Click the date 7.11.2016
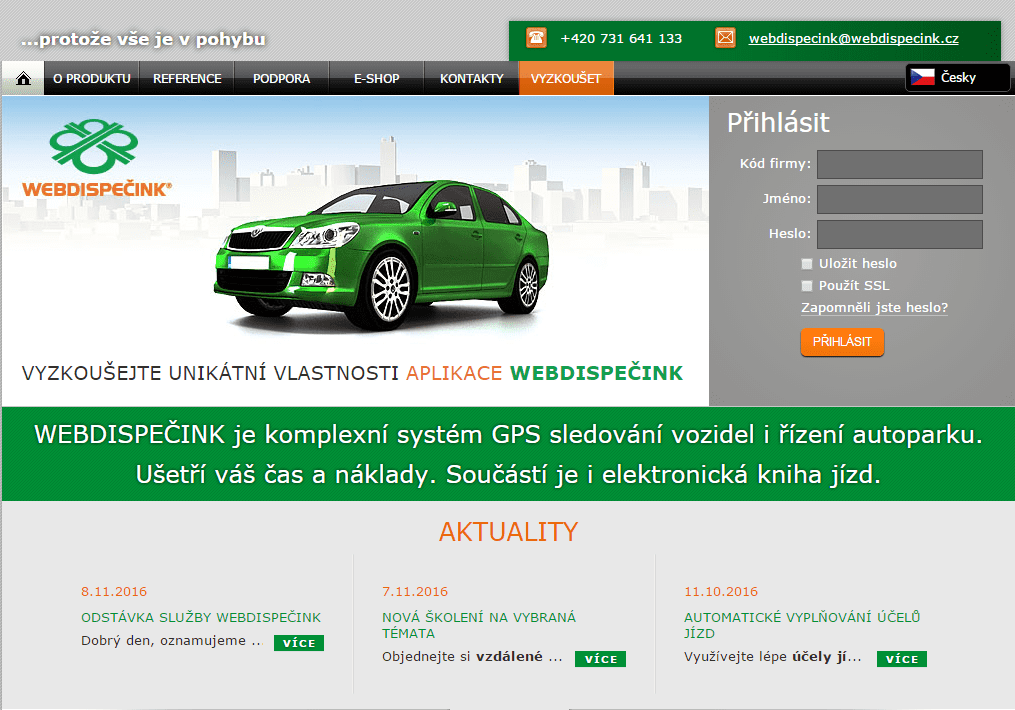This screenshot has width=1015, height=710. [x=415, y=592]
